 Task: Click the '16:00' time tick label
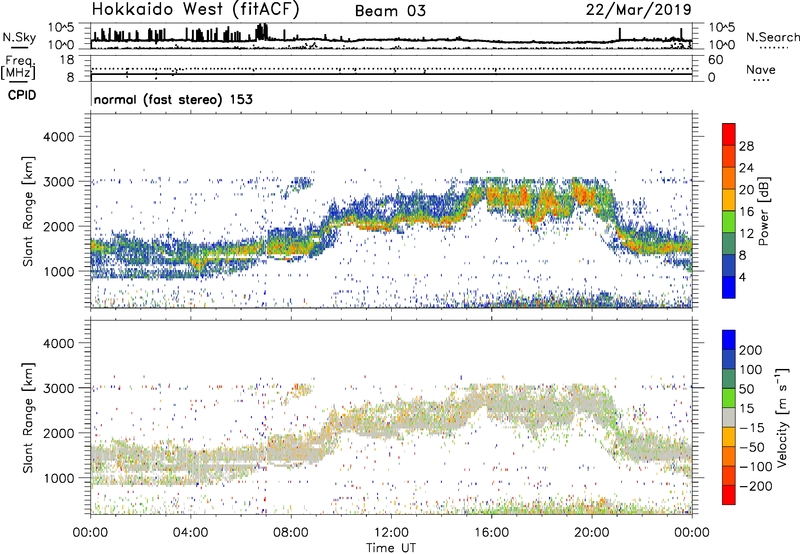point(491,533)
